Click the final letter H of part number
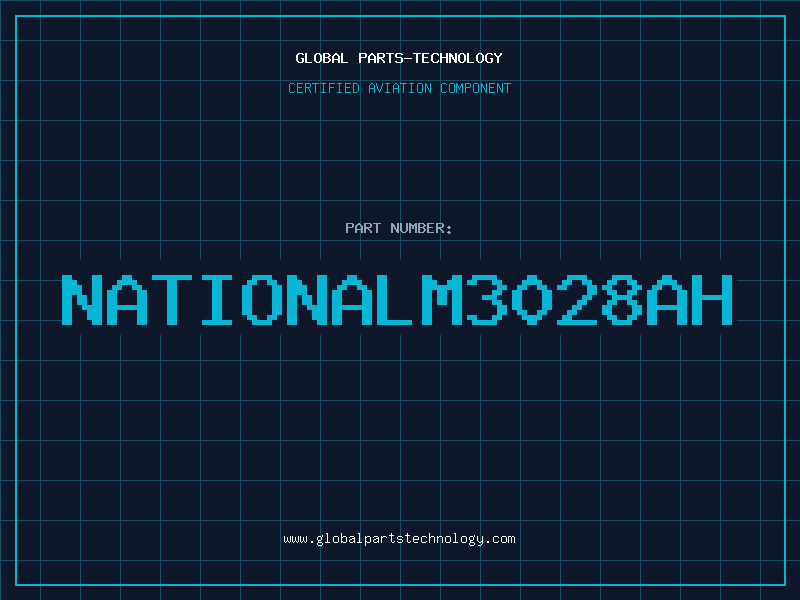This screenshot has width=800, height=600. pos(711,300)
